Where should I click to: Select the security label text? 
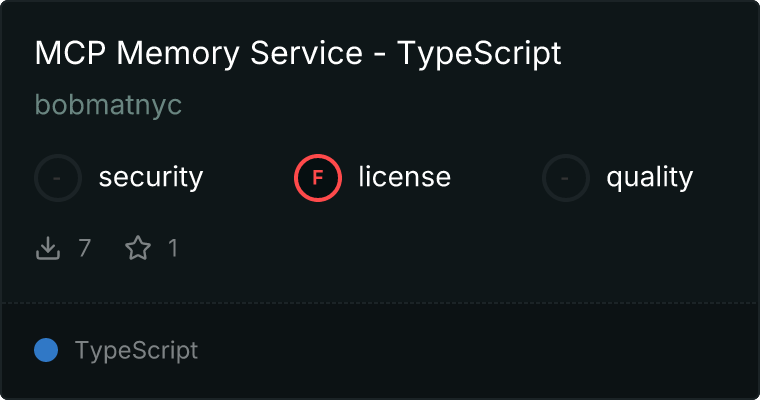pos(151,178)
